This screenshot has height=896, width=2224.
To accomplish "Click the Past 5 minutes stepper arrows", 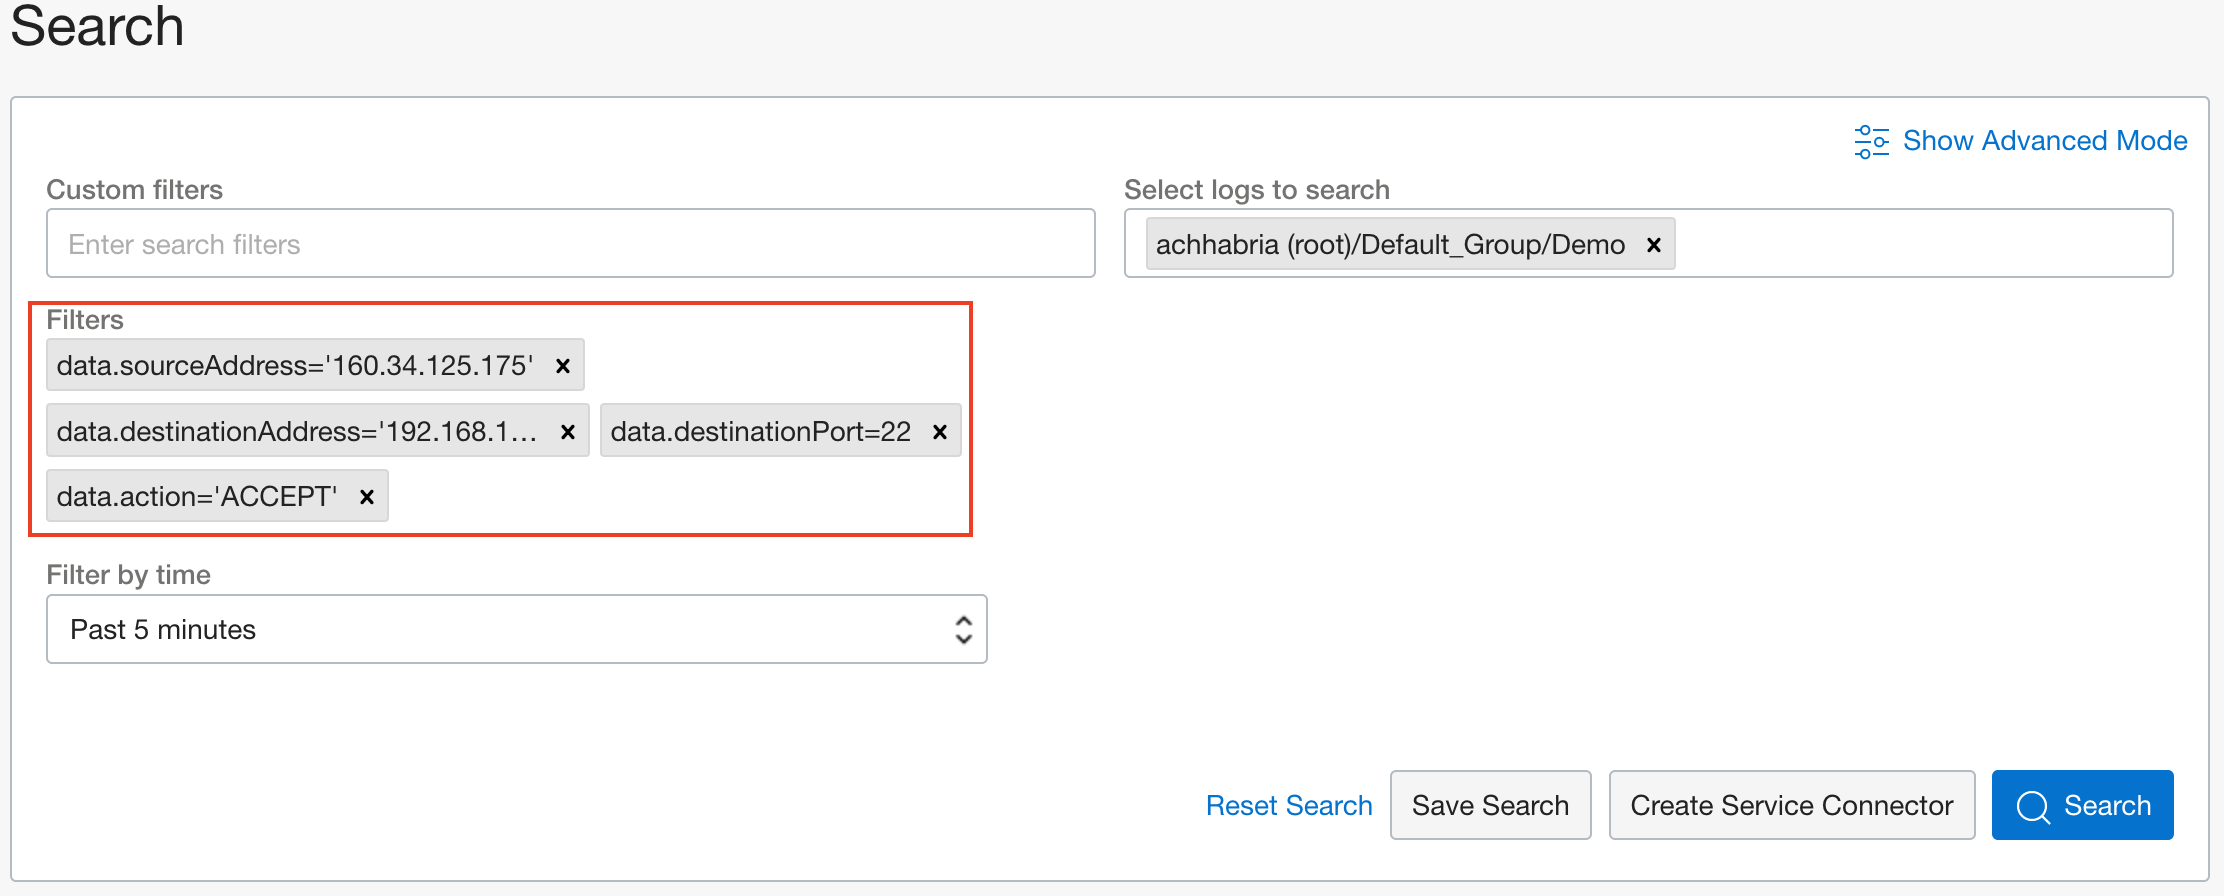I will click(x=963, y=630).
